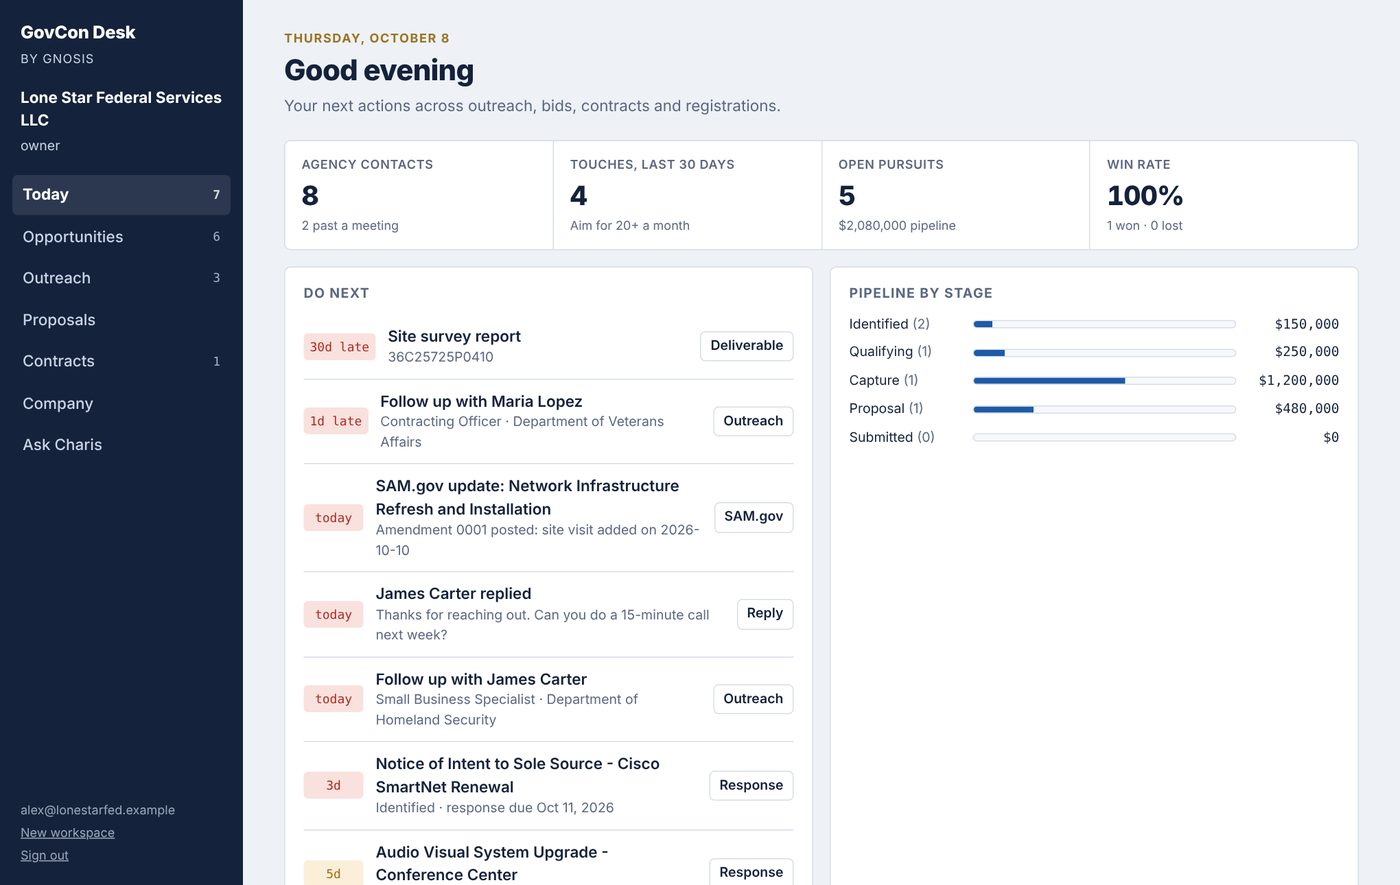
Task: Click the "1d late" badge
Action: coord(336,422)
